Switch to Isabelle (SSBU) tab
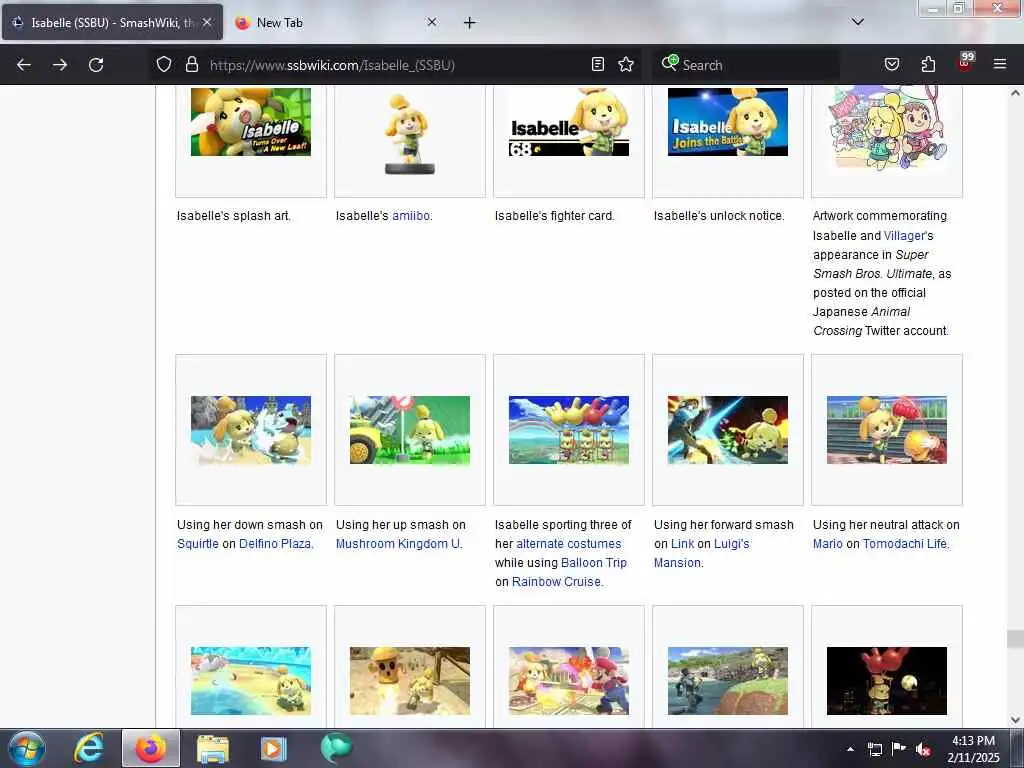Image resolution: width=1024 pixels, height=768 pixels. tap(112, 22)
